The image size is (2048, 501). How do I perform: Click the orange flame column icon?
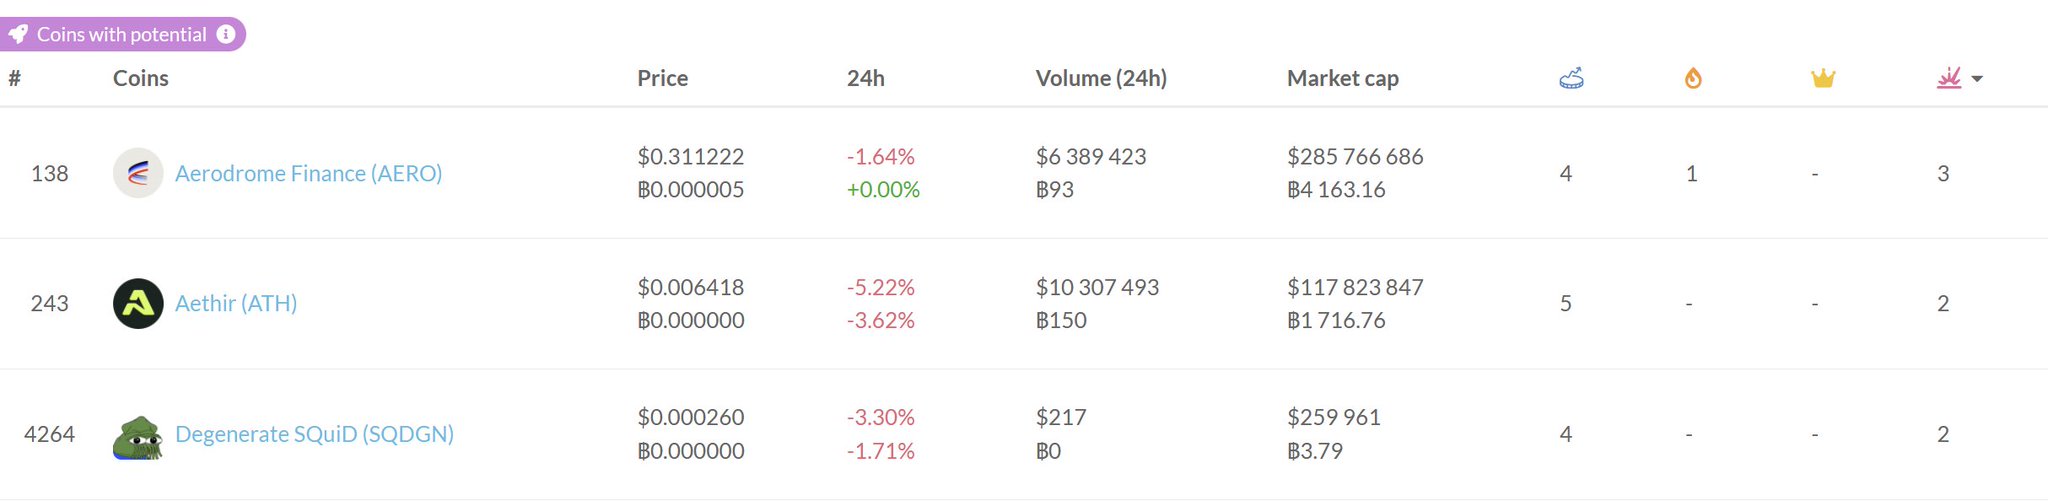coord(1693,78)
